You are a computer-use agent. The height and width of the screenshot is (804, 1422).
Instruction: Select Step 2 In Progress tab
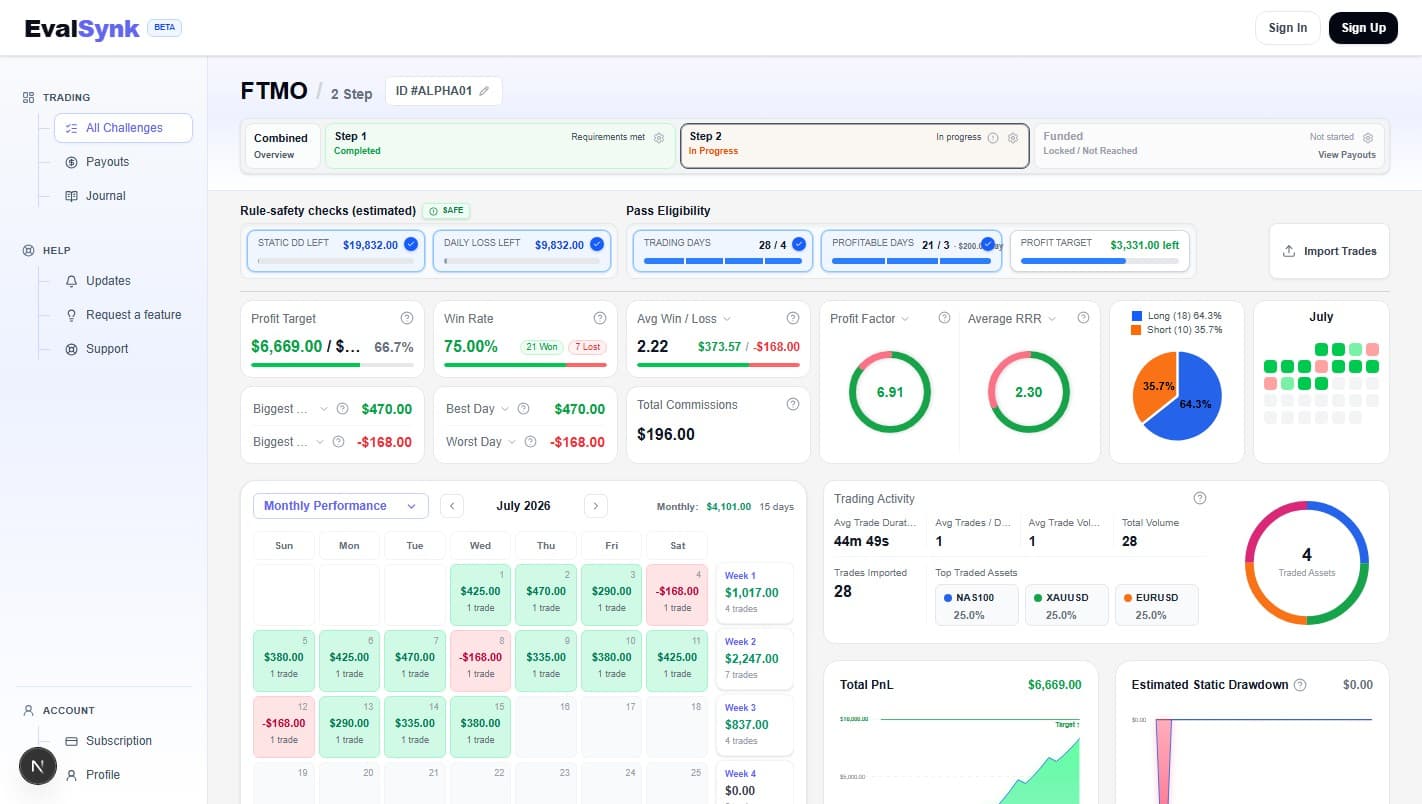pos(854,146)
